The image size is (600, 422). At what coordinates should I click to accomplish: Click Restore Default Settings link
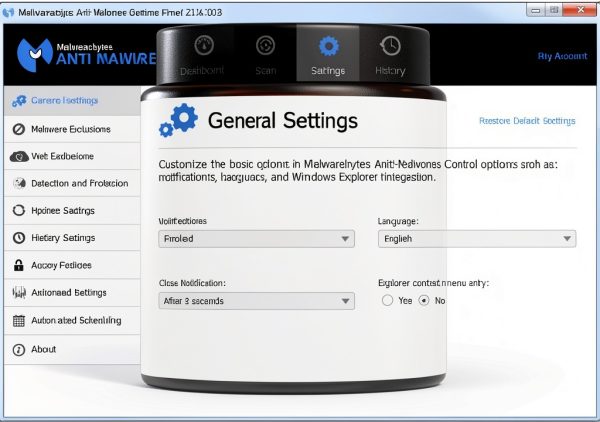(x=527, y=121)
